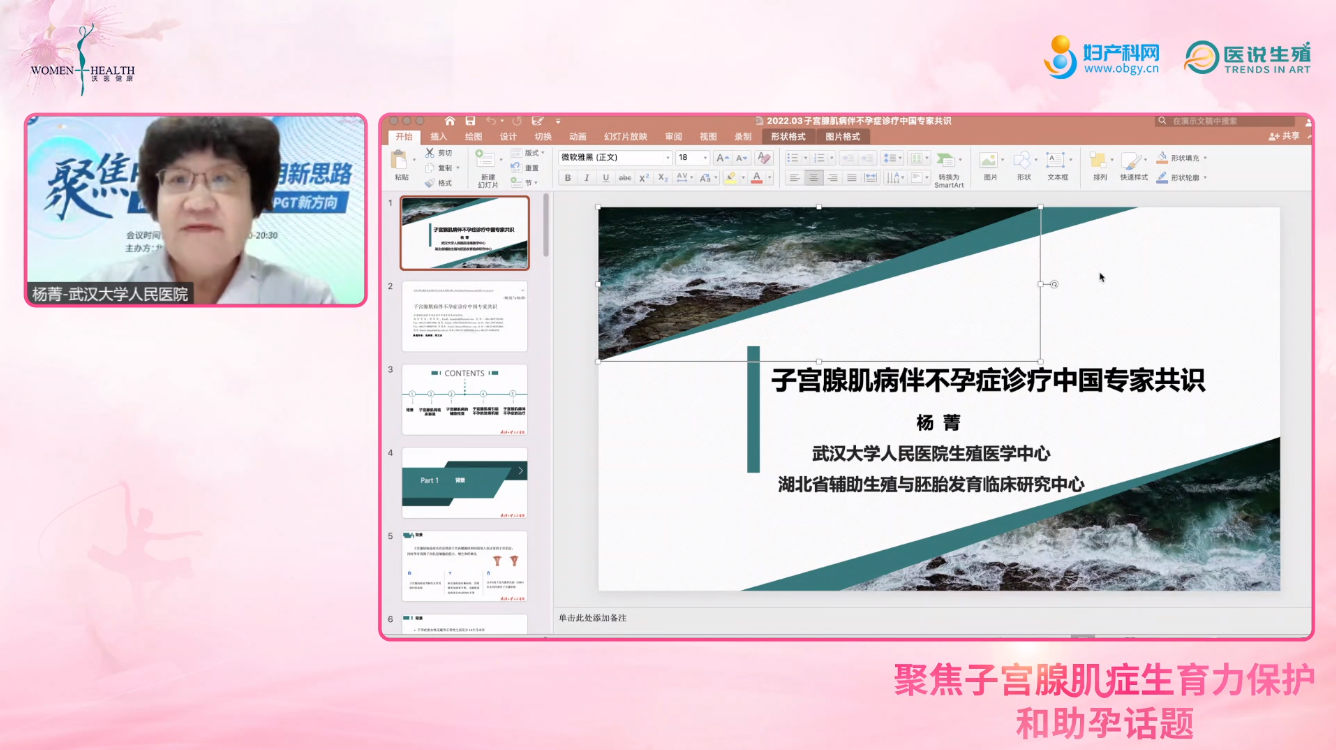This screenshot has height=750, width=1336.
Task: Click the Share (共享) button
Action: point(1285,137)
